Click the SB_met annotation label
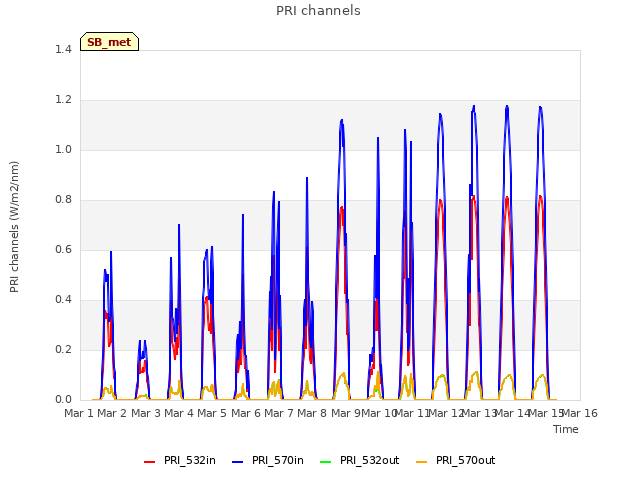Image resolution: width=640 pixels, height=480 pixels. point(109,42)
